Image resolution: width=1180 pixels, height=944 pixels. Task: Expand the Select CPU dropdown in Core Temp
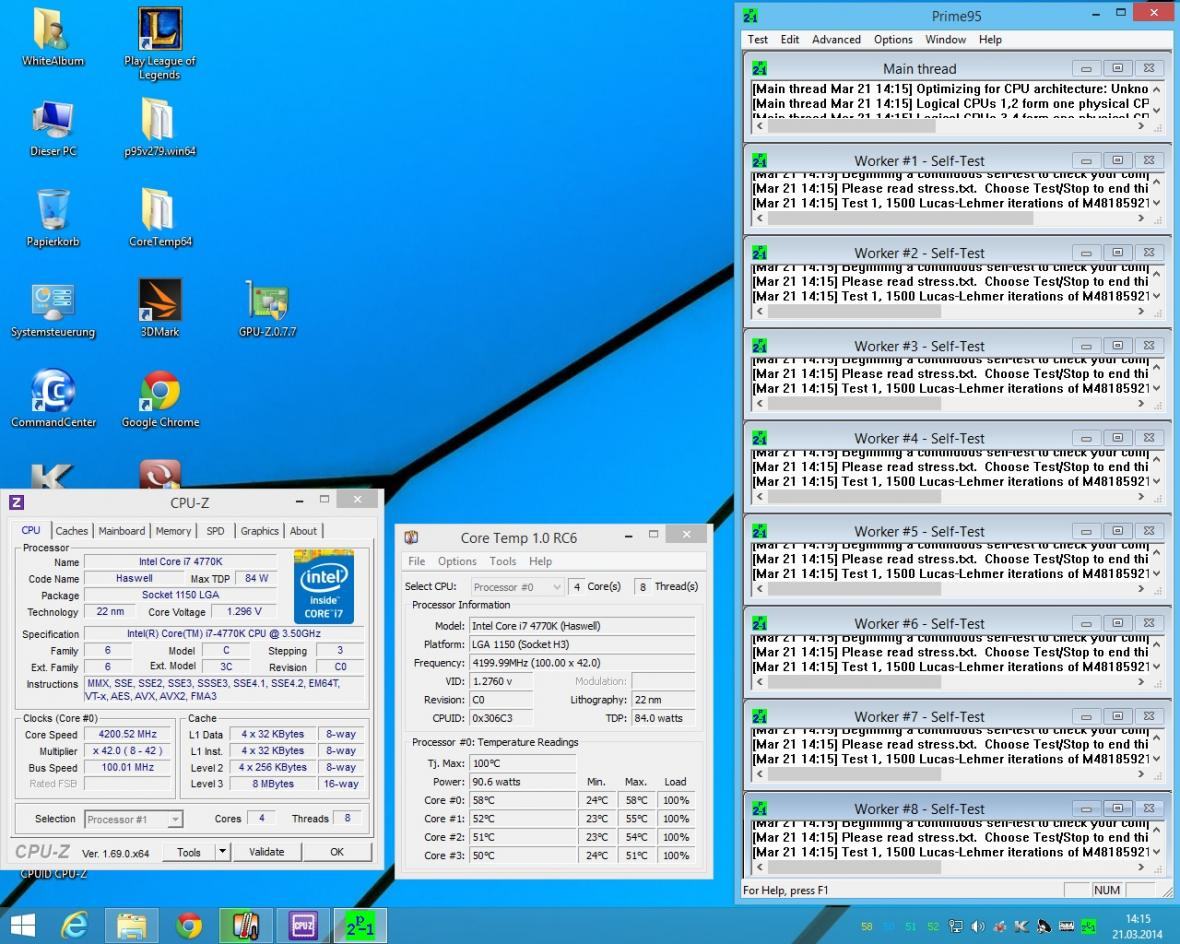(x=517, y=587)
